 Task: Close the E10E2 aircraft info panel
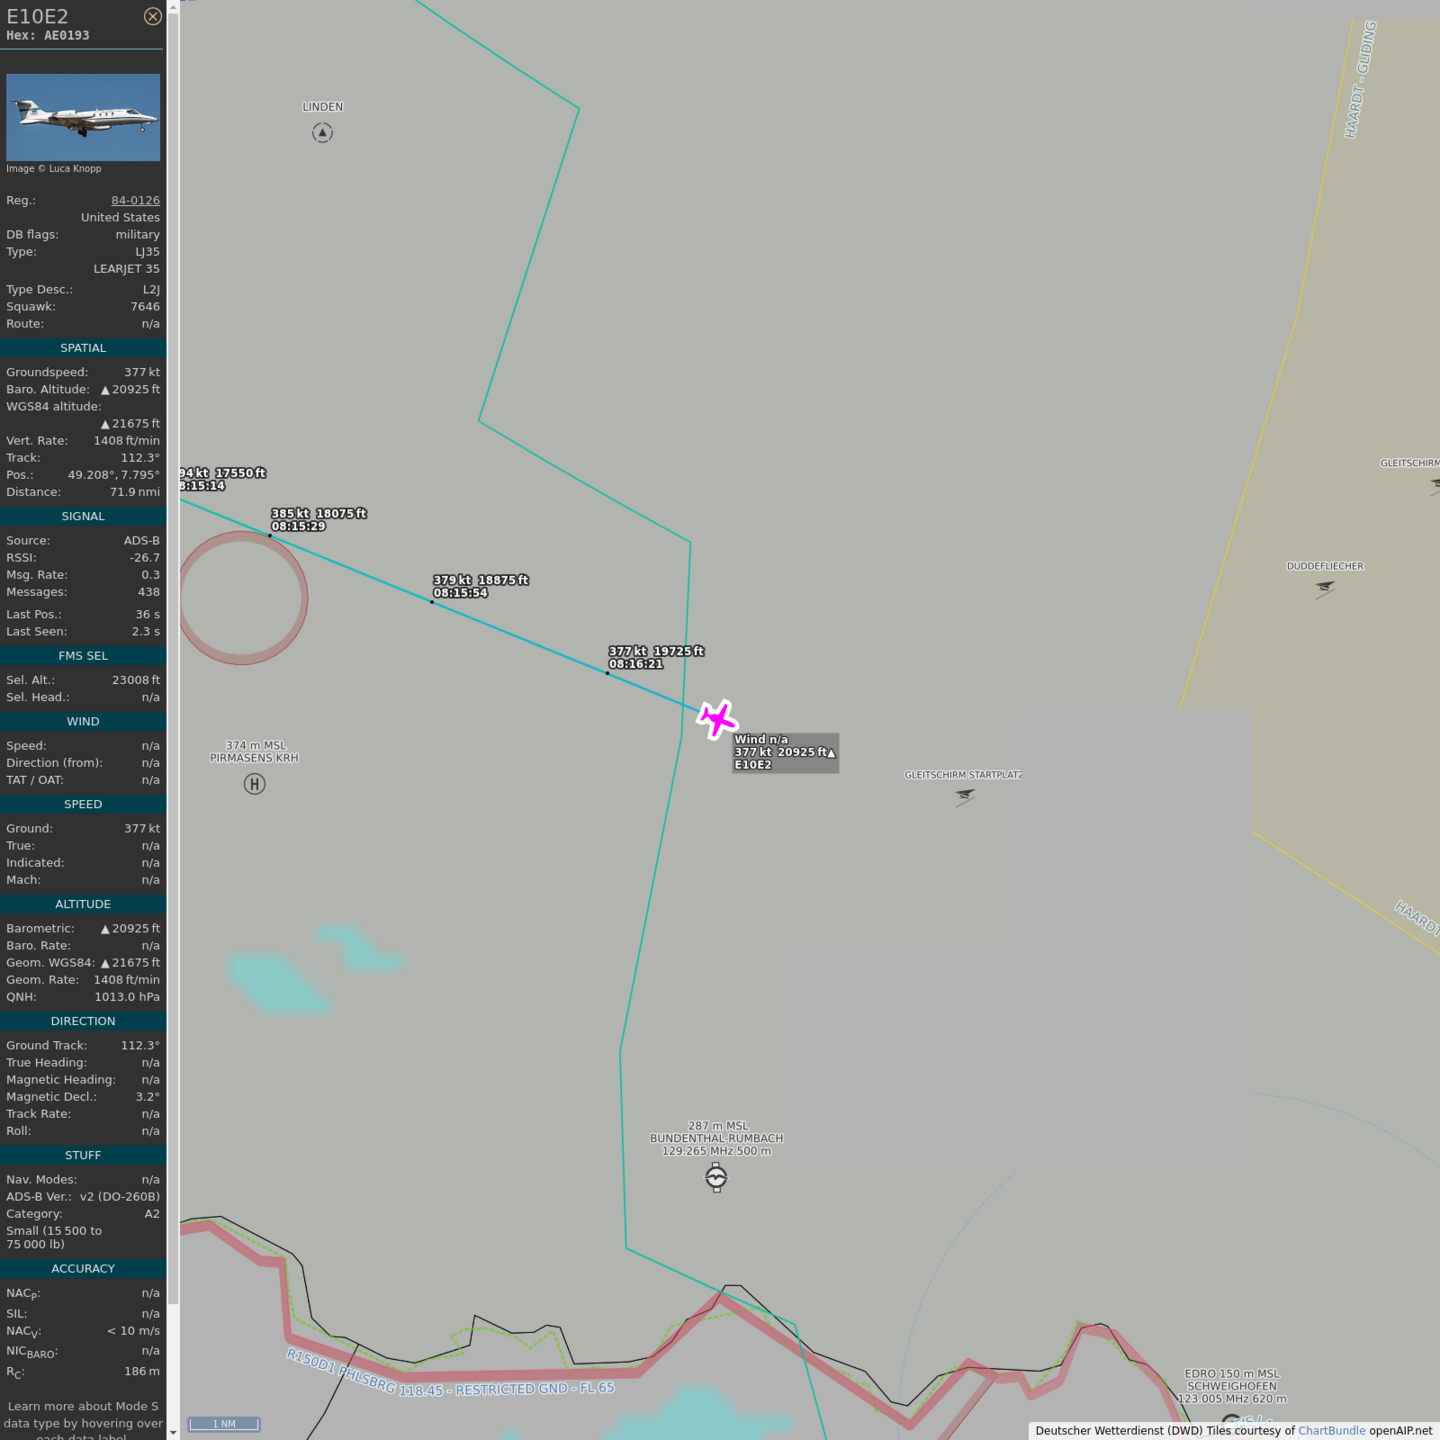pos(152,16)
